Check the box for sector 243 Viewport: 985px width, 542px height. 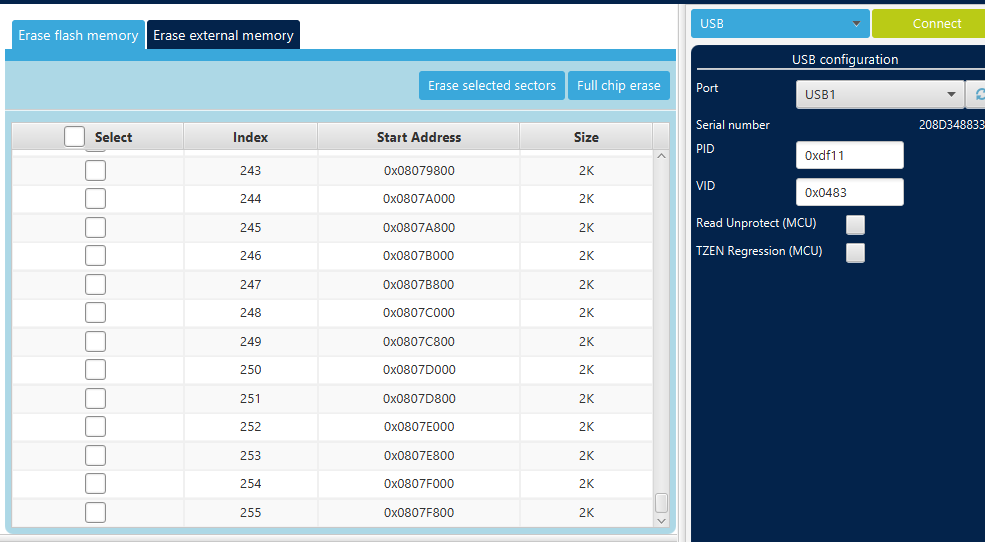(95, 170)
